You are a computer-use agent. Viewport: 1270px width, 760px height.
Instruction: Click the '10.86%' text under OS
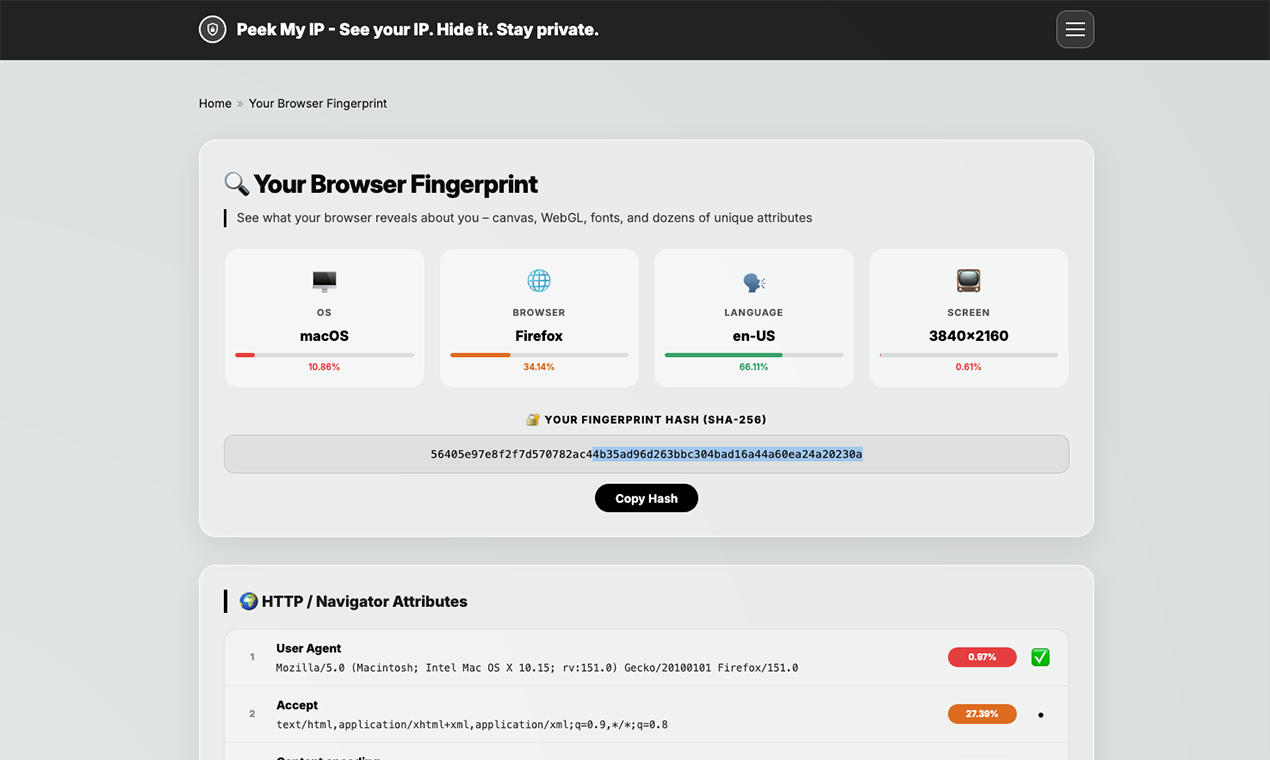coord(324,367)
